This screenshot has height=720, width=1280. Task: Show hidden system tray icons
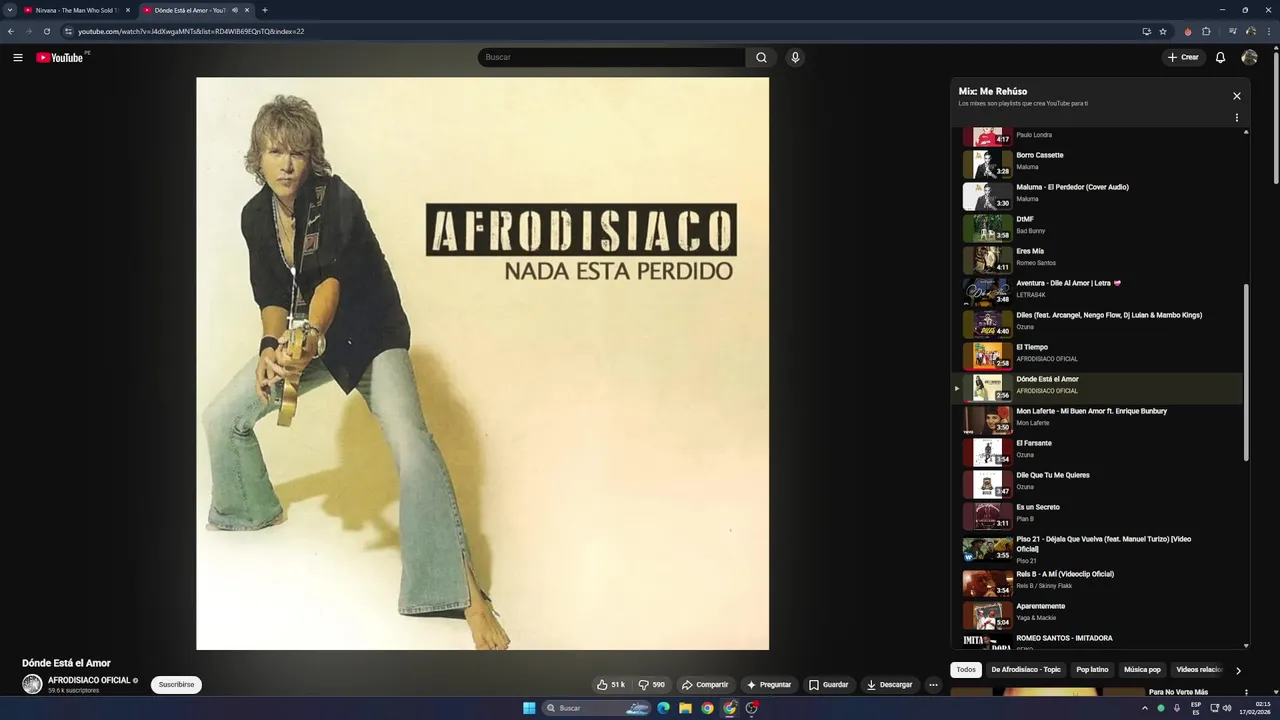[1145, 708]
